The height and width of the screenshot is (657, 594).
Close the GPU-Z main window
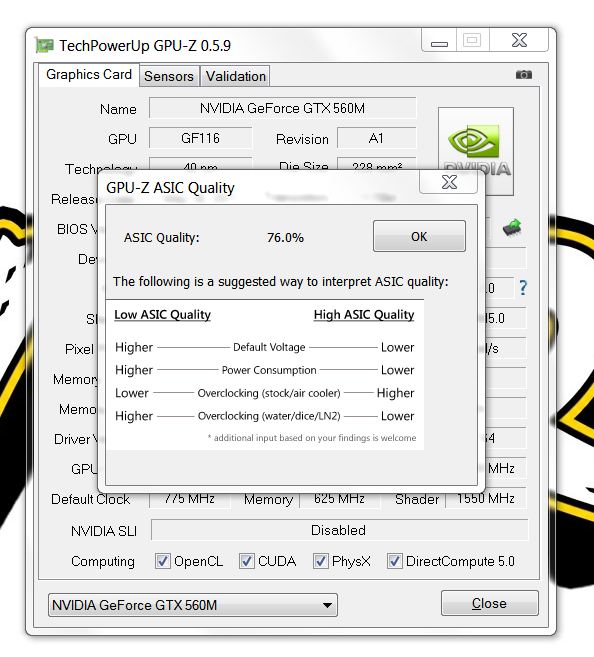click(x=519, y=40)
